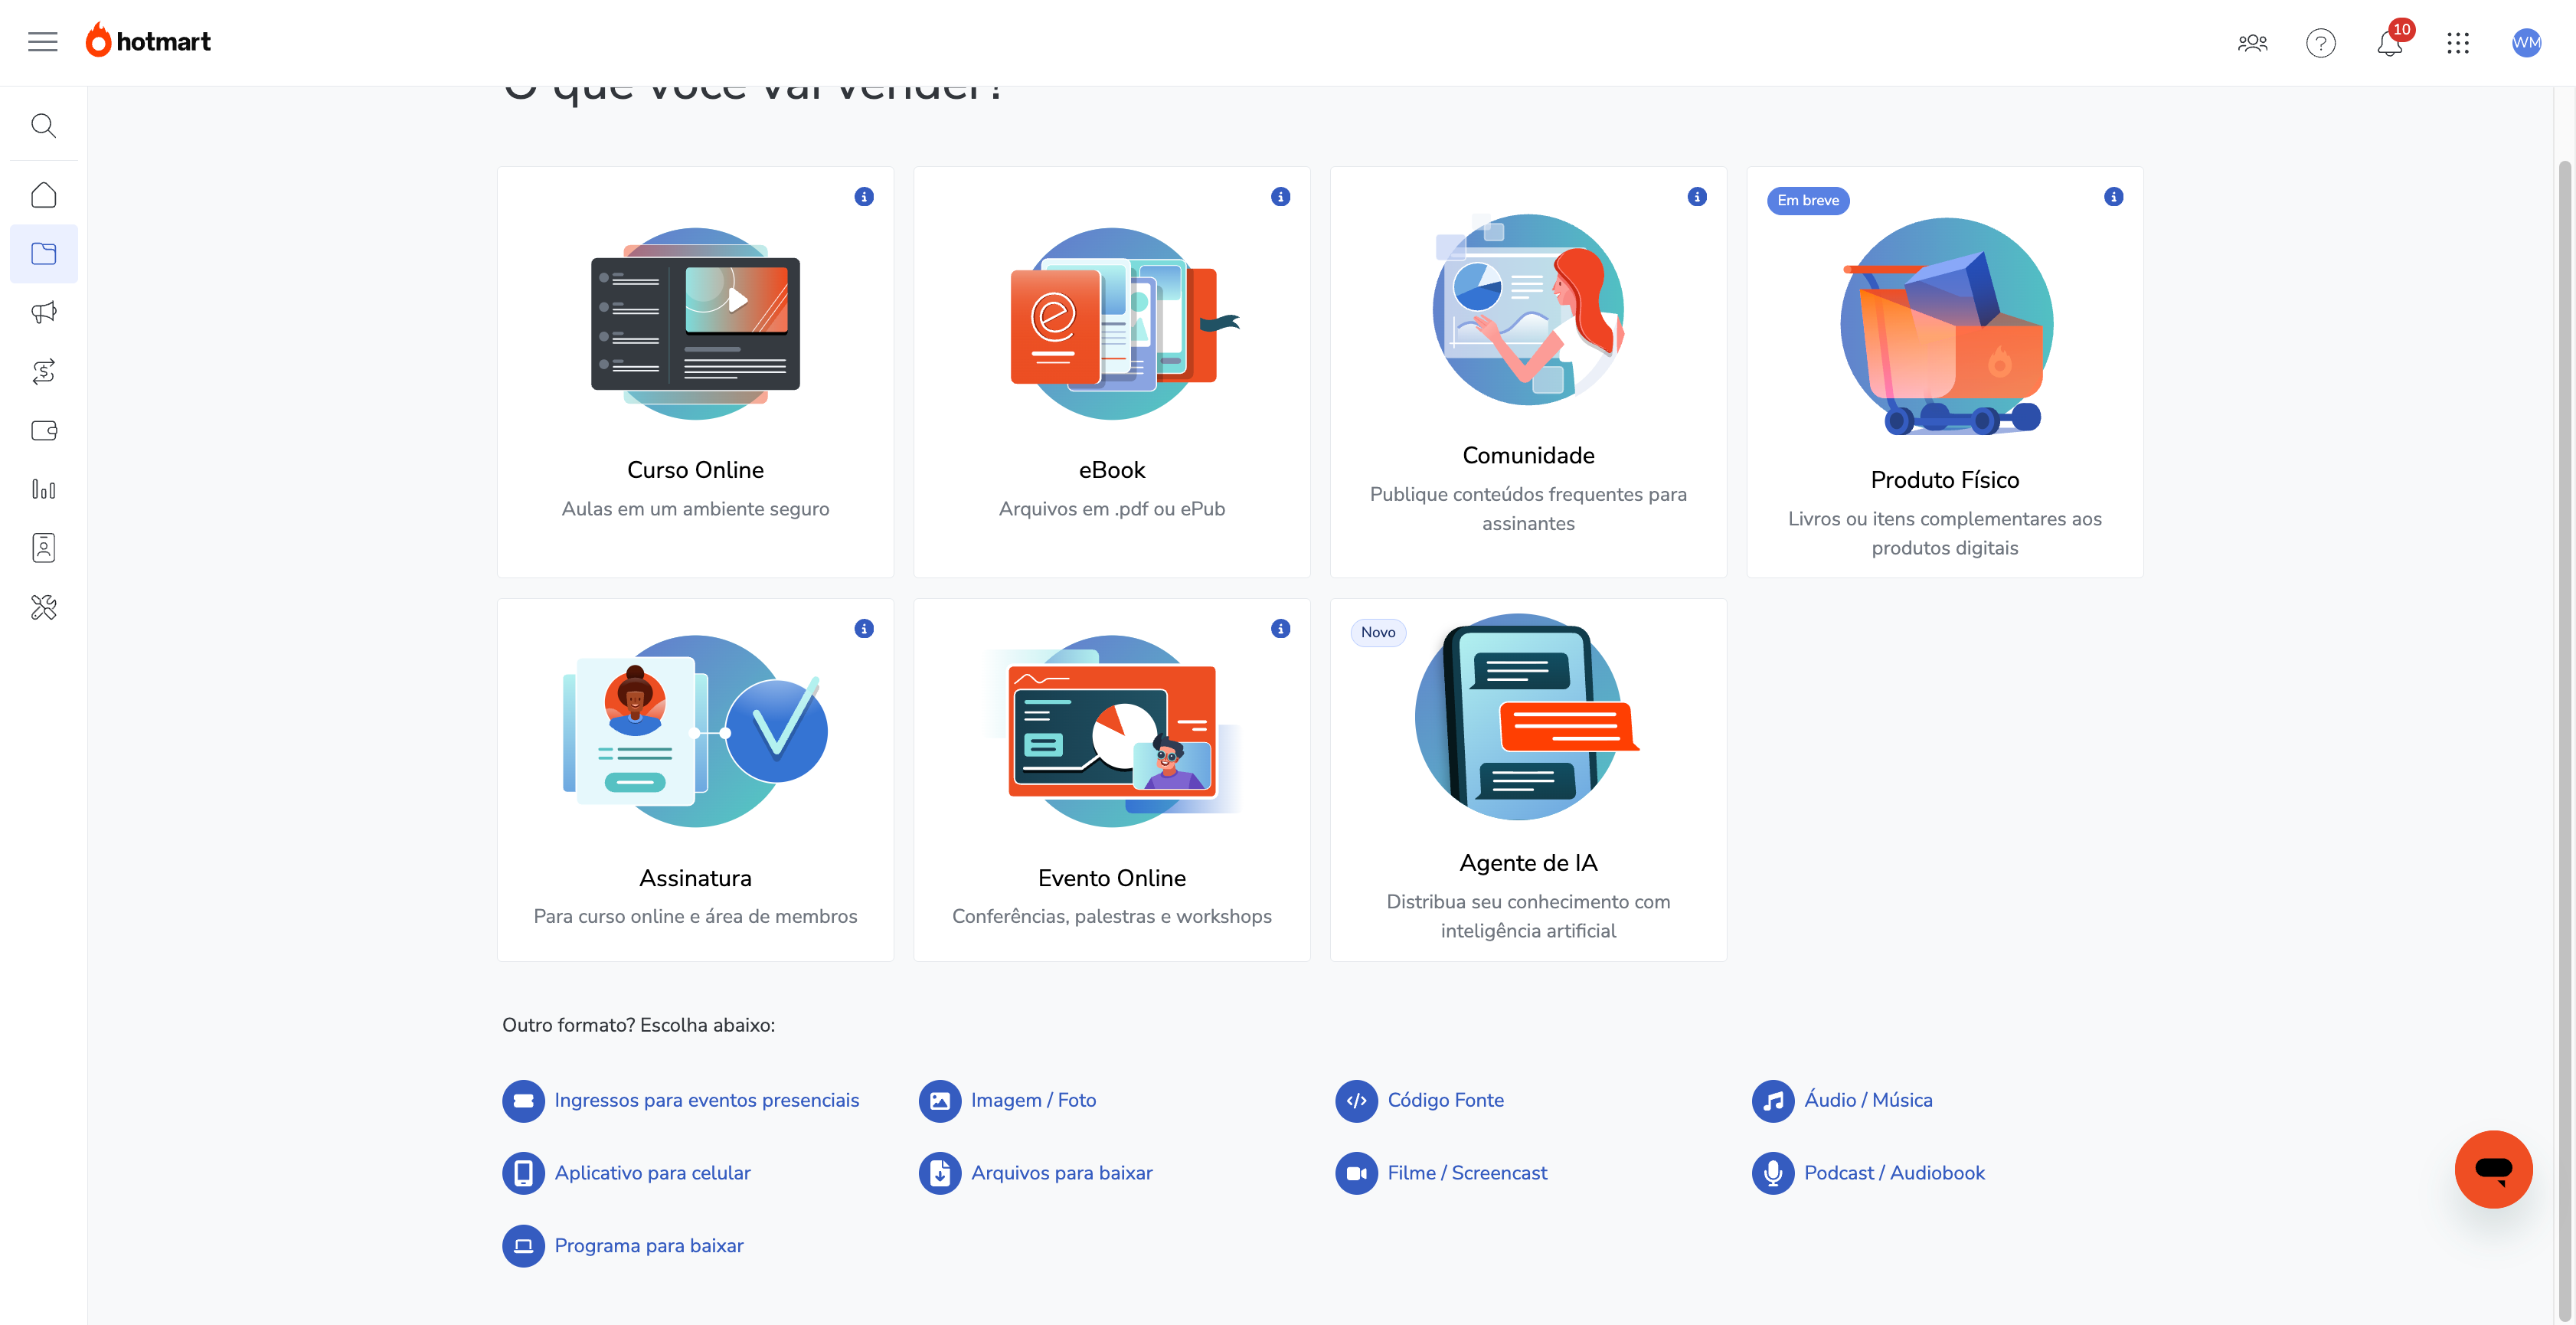The height and width of the screenshot is (1325, 2576).
Task: Choose Áudio / Música format
Action: (1842, 1101)
